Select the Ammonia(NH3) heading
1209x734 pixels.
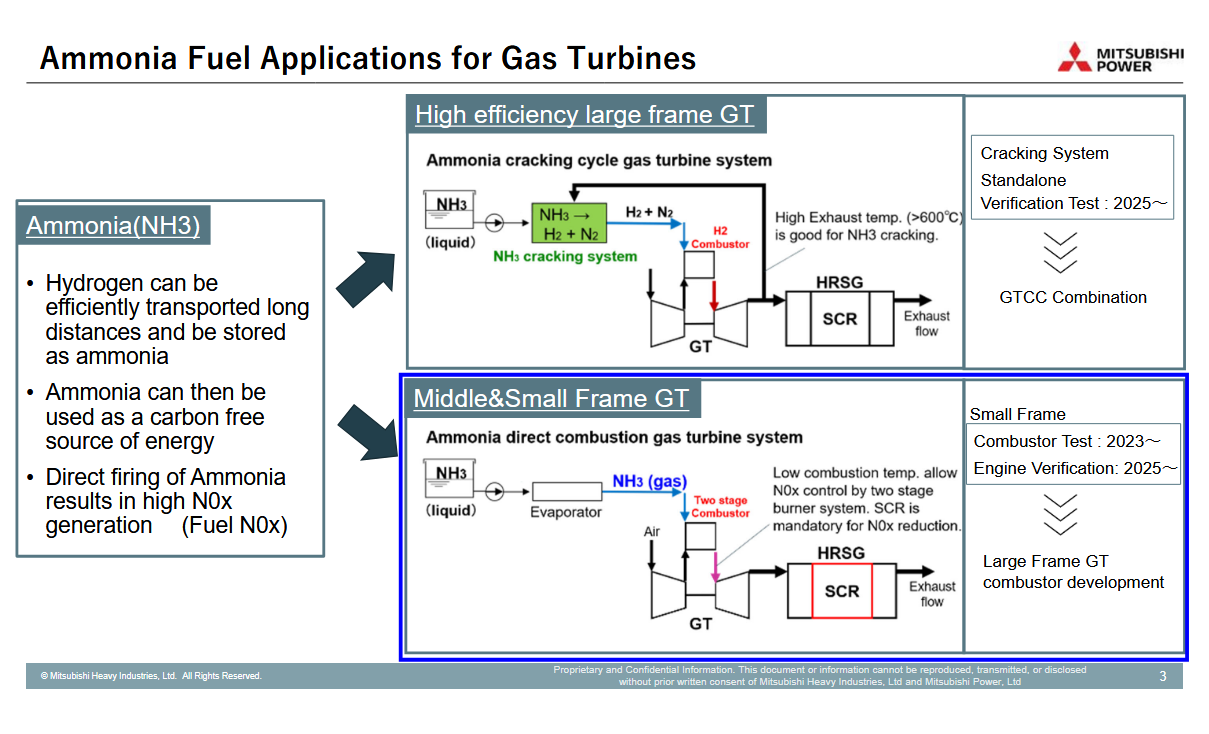click(x=113, y=226)
